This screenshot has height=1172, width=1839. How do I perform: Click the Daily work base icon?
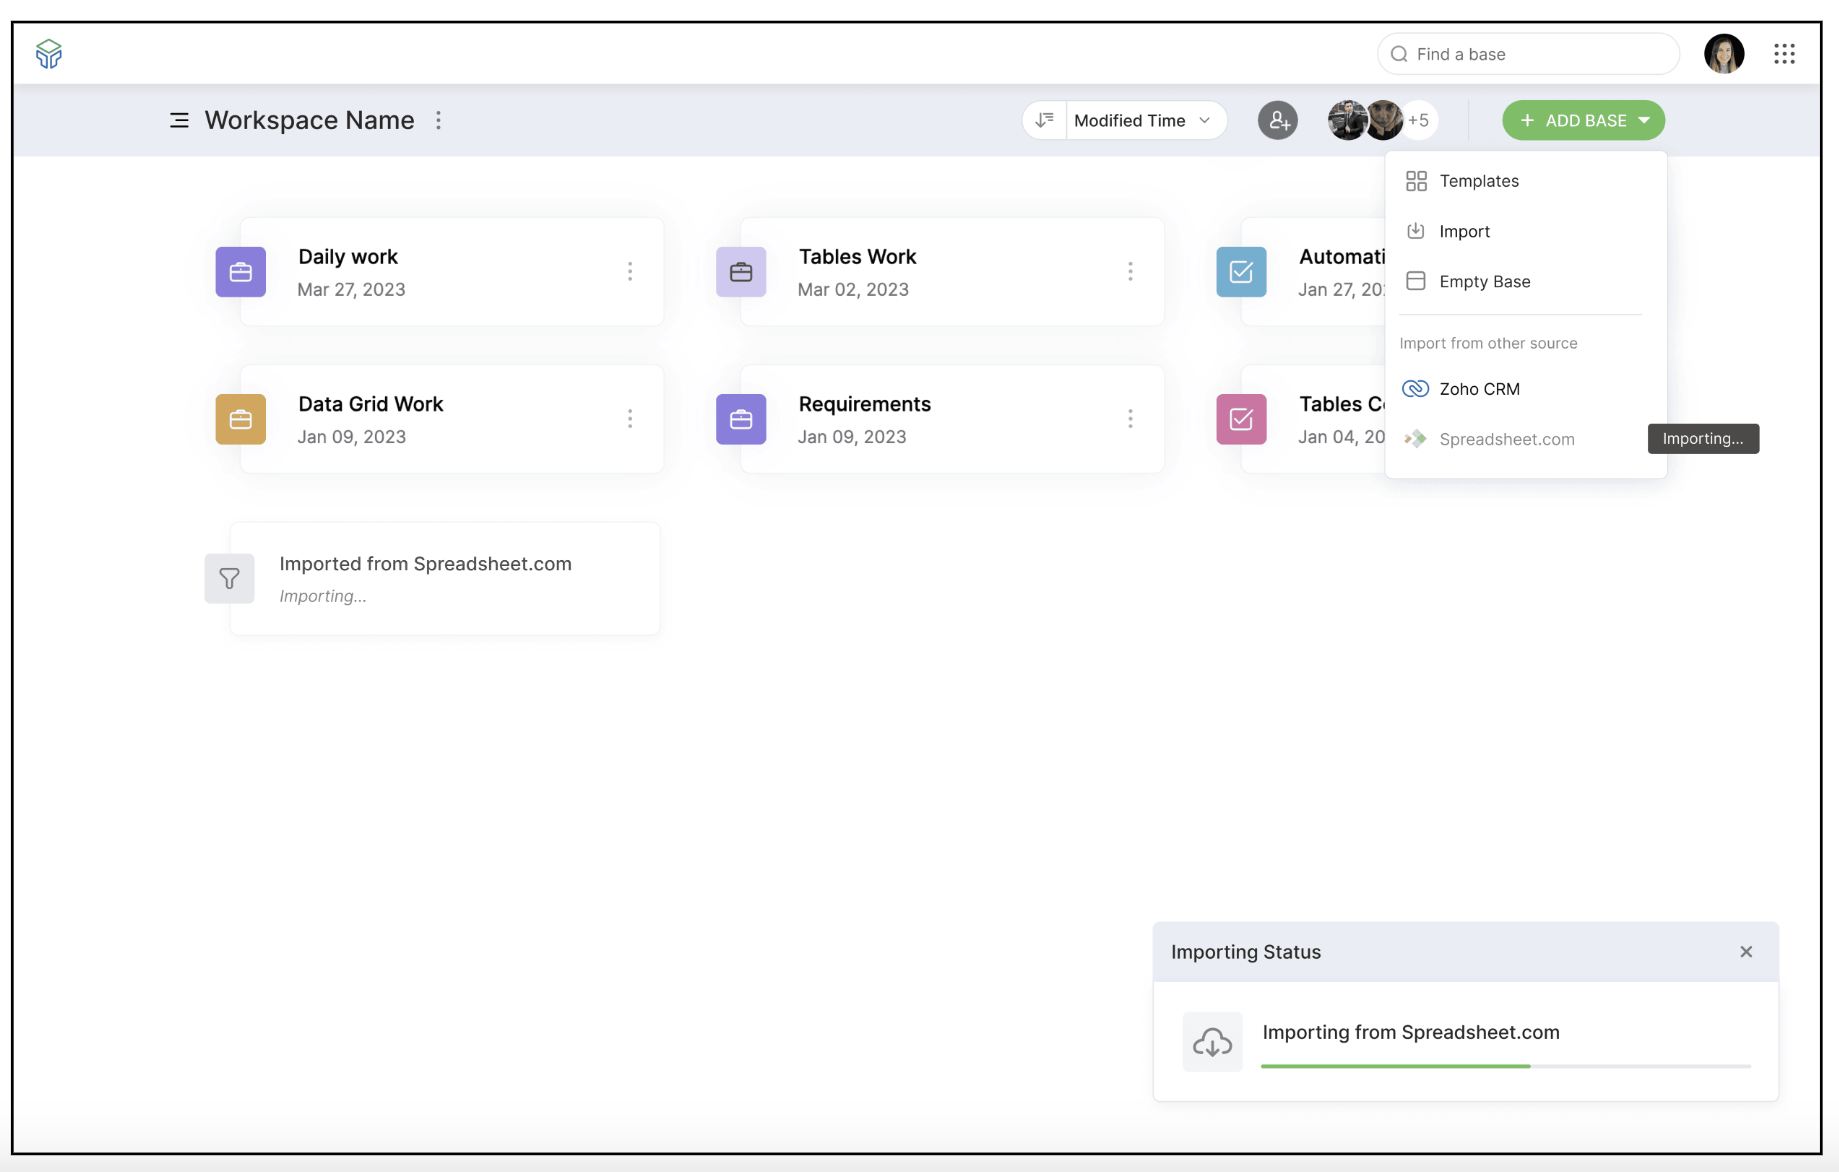click(x=241, y=272)
